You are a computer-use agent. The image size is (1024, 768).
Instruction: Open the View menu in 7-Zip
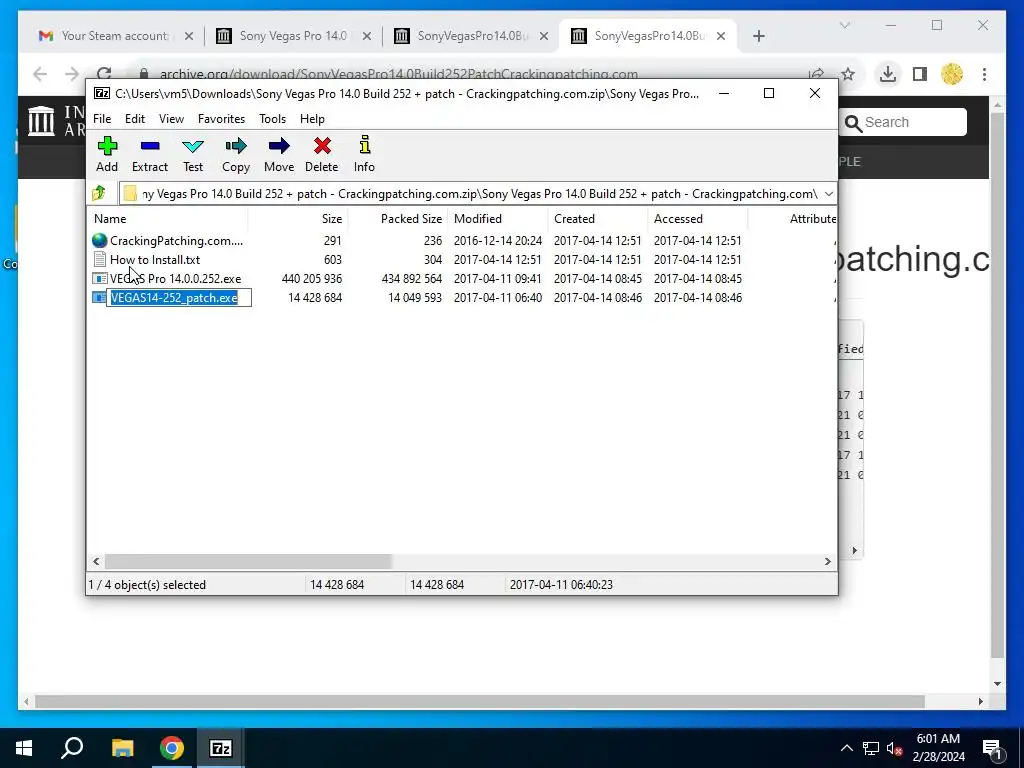pos(171,119)
